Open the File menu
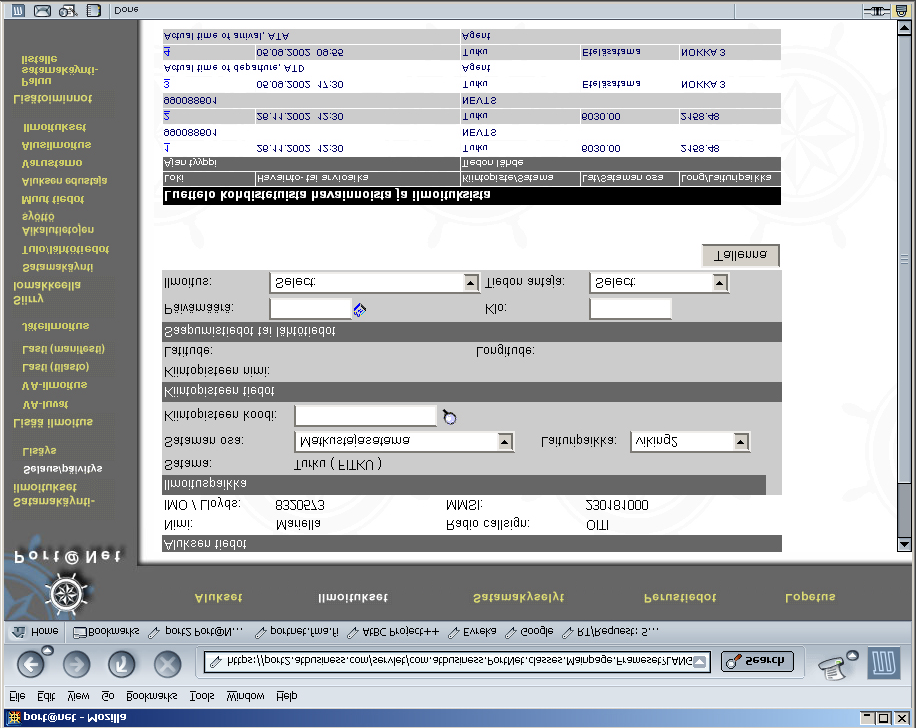The height and width of the screenshot is (728, 916). click(17, 696)
